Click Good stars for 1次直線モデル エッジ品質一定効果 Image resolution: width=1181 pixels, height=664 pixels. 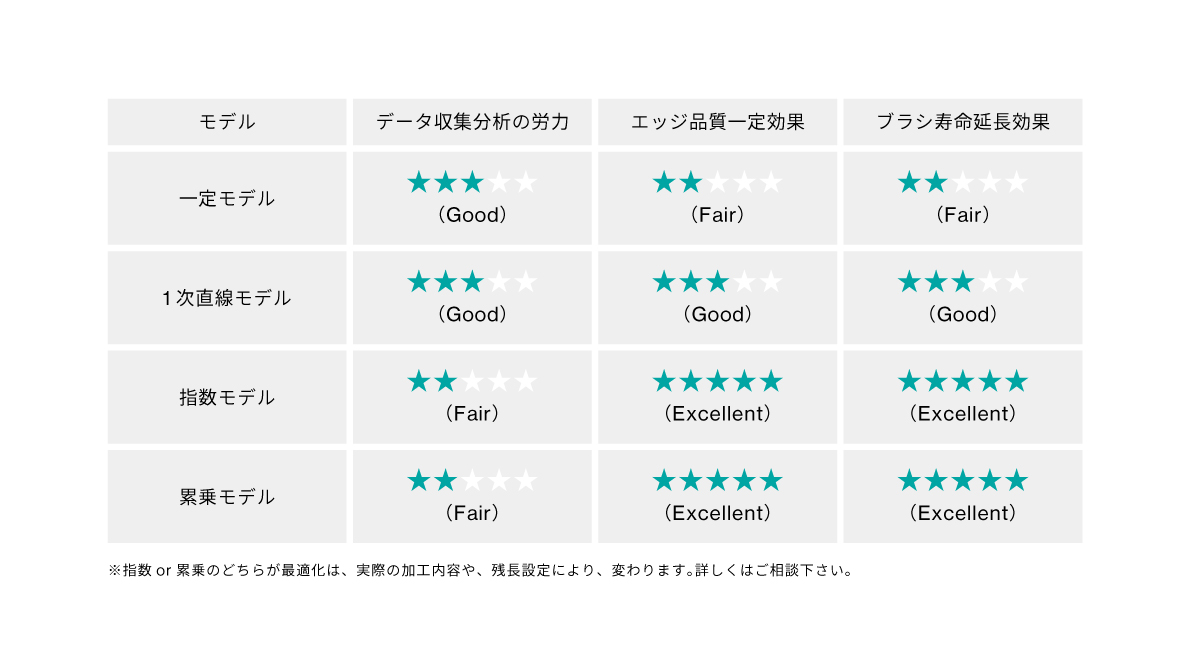[718, 282]
